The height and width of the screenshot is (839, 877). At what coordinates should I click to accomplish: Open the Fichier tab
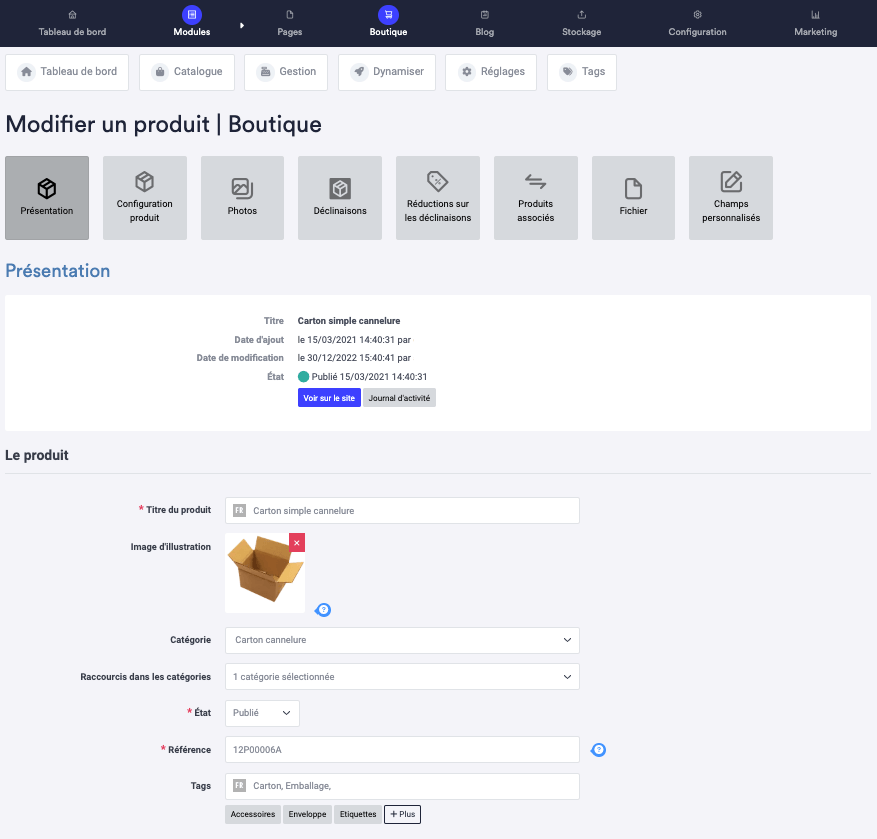tap(633, 198)
